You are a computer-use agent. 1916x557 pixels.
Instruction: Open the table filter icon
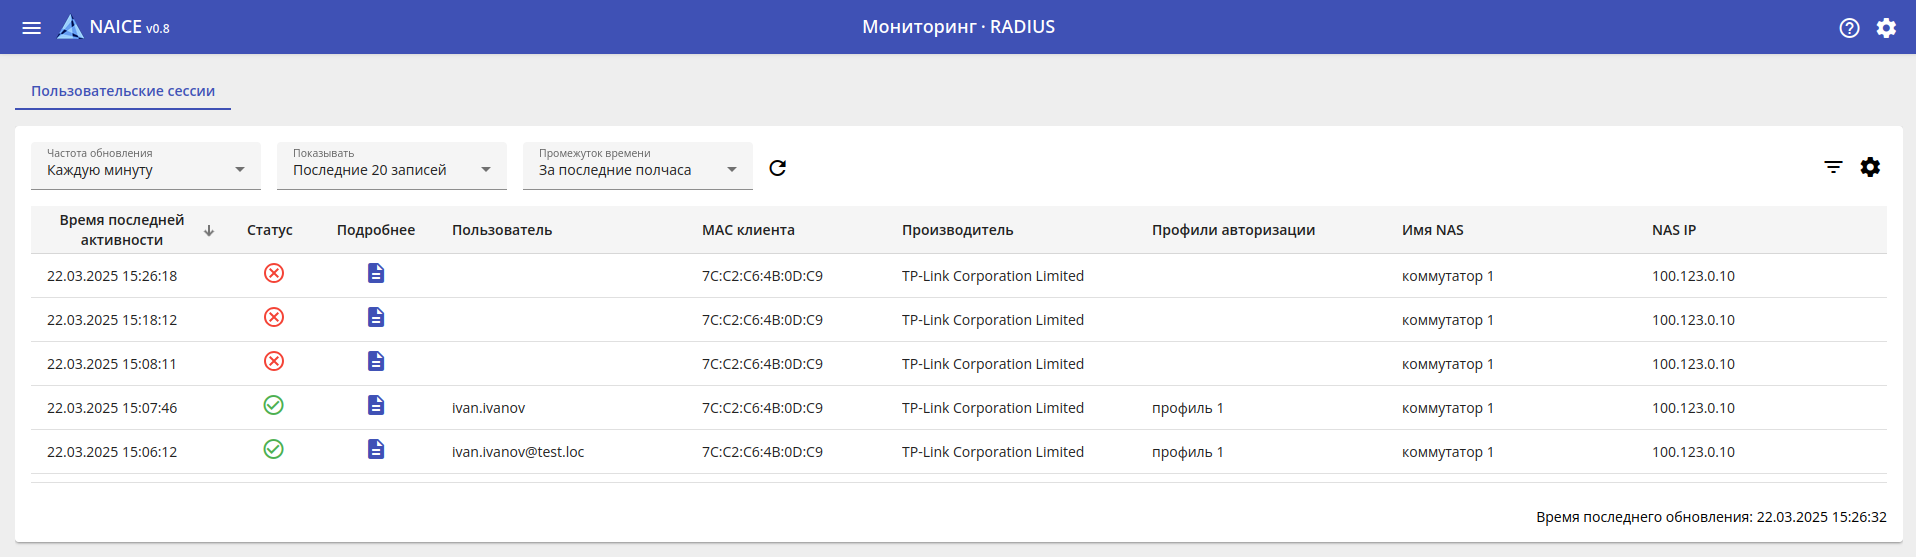coord(1833,167)
